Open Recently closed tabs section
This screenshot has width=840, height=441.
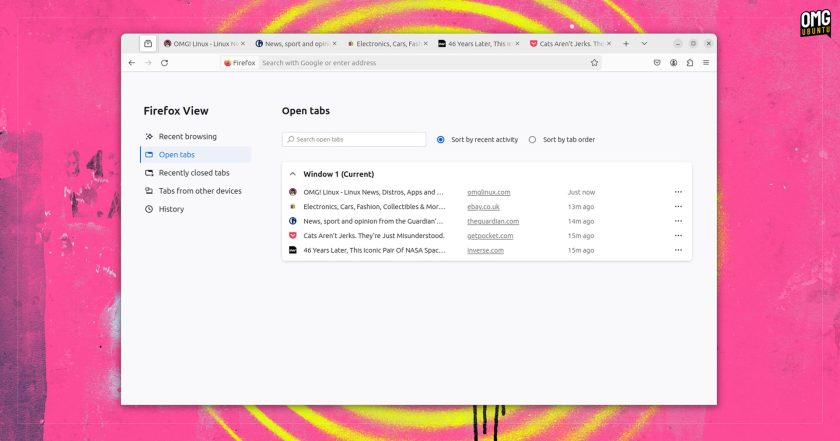pos(195,173)
